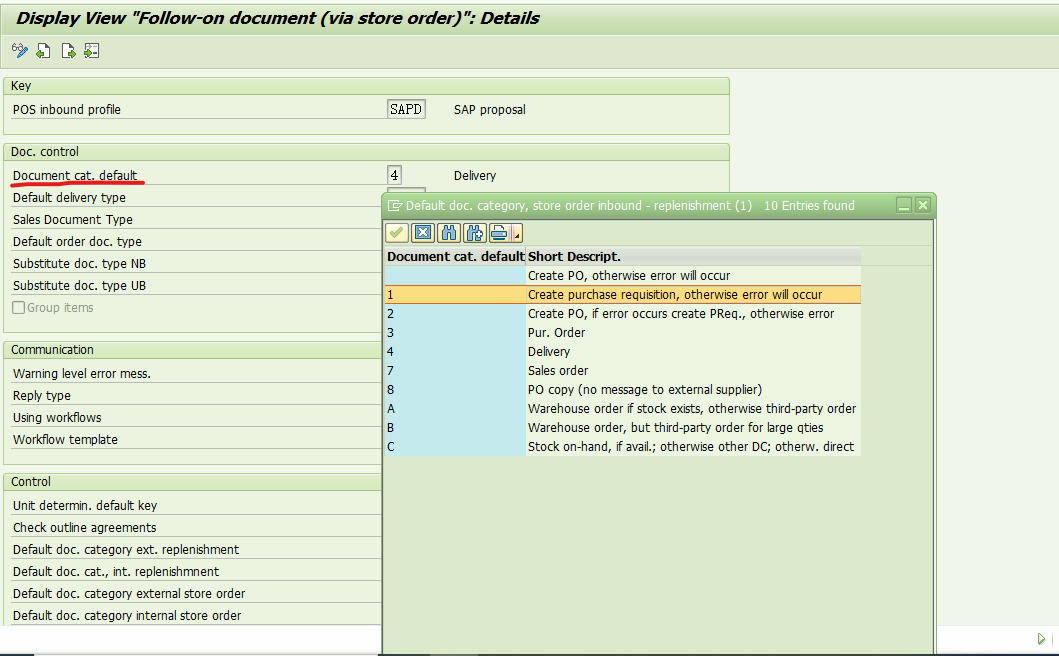Select 'Create PO, otherwise error will occur' entry
Screen dimensions: 1059x656
(x=623, y=276)
